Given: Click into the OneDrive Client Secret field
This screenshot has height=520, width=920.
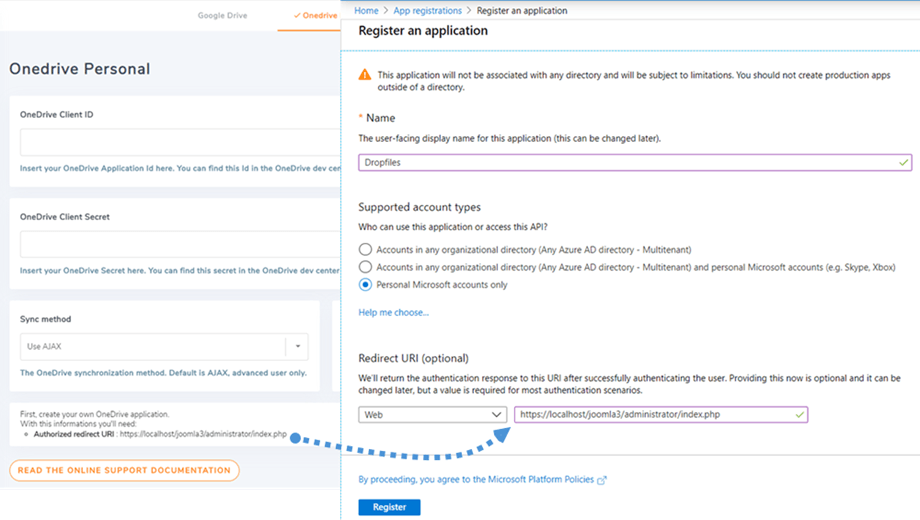Looking at the screenshot, I should (x=180, y=244).
